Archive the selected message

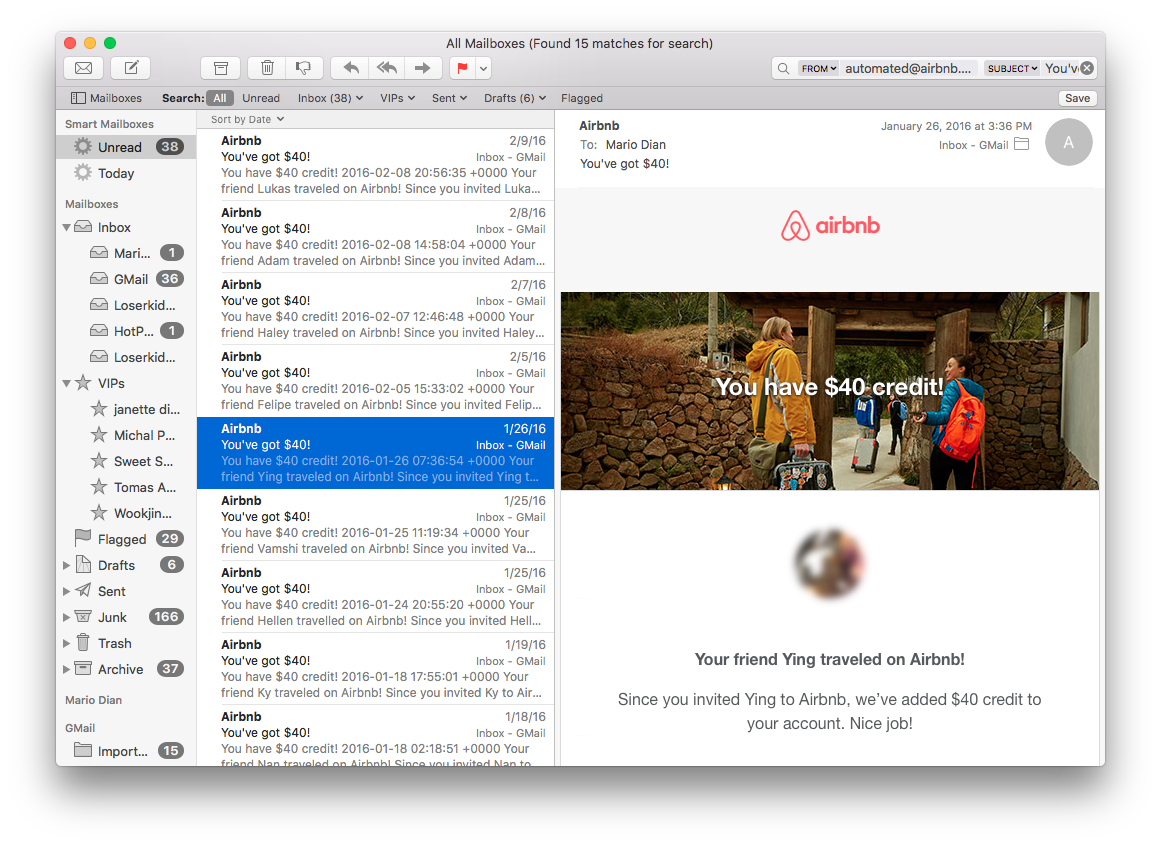(x=221, y=68)
